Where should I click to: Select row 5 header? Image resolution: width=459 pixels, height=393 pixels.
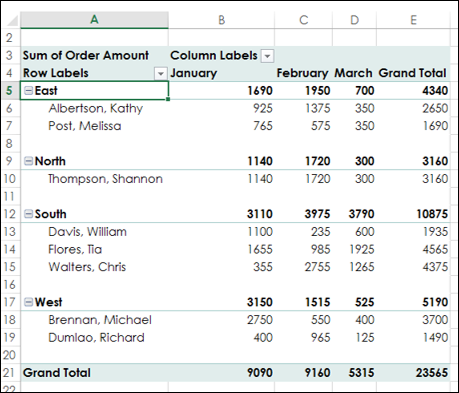coord(10,91)
